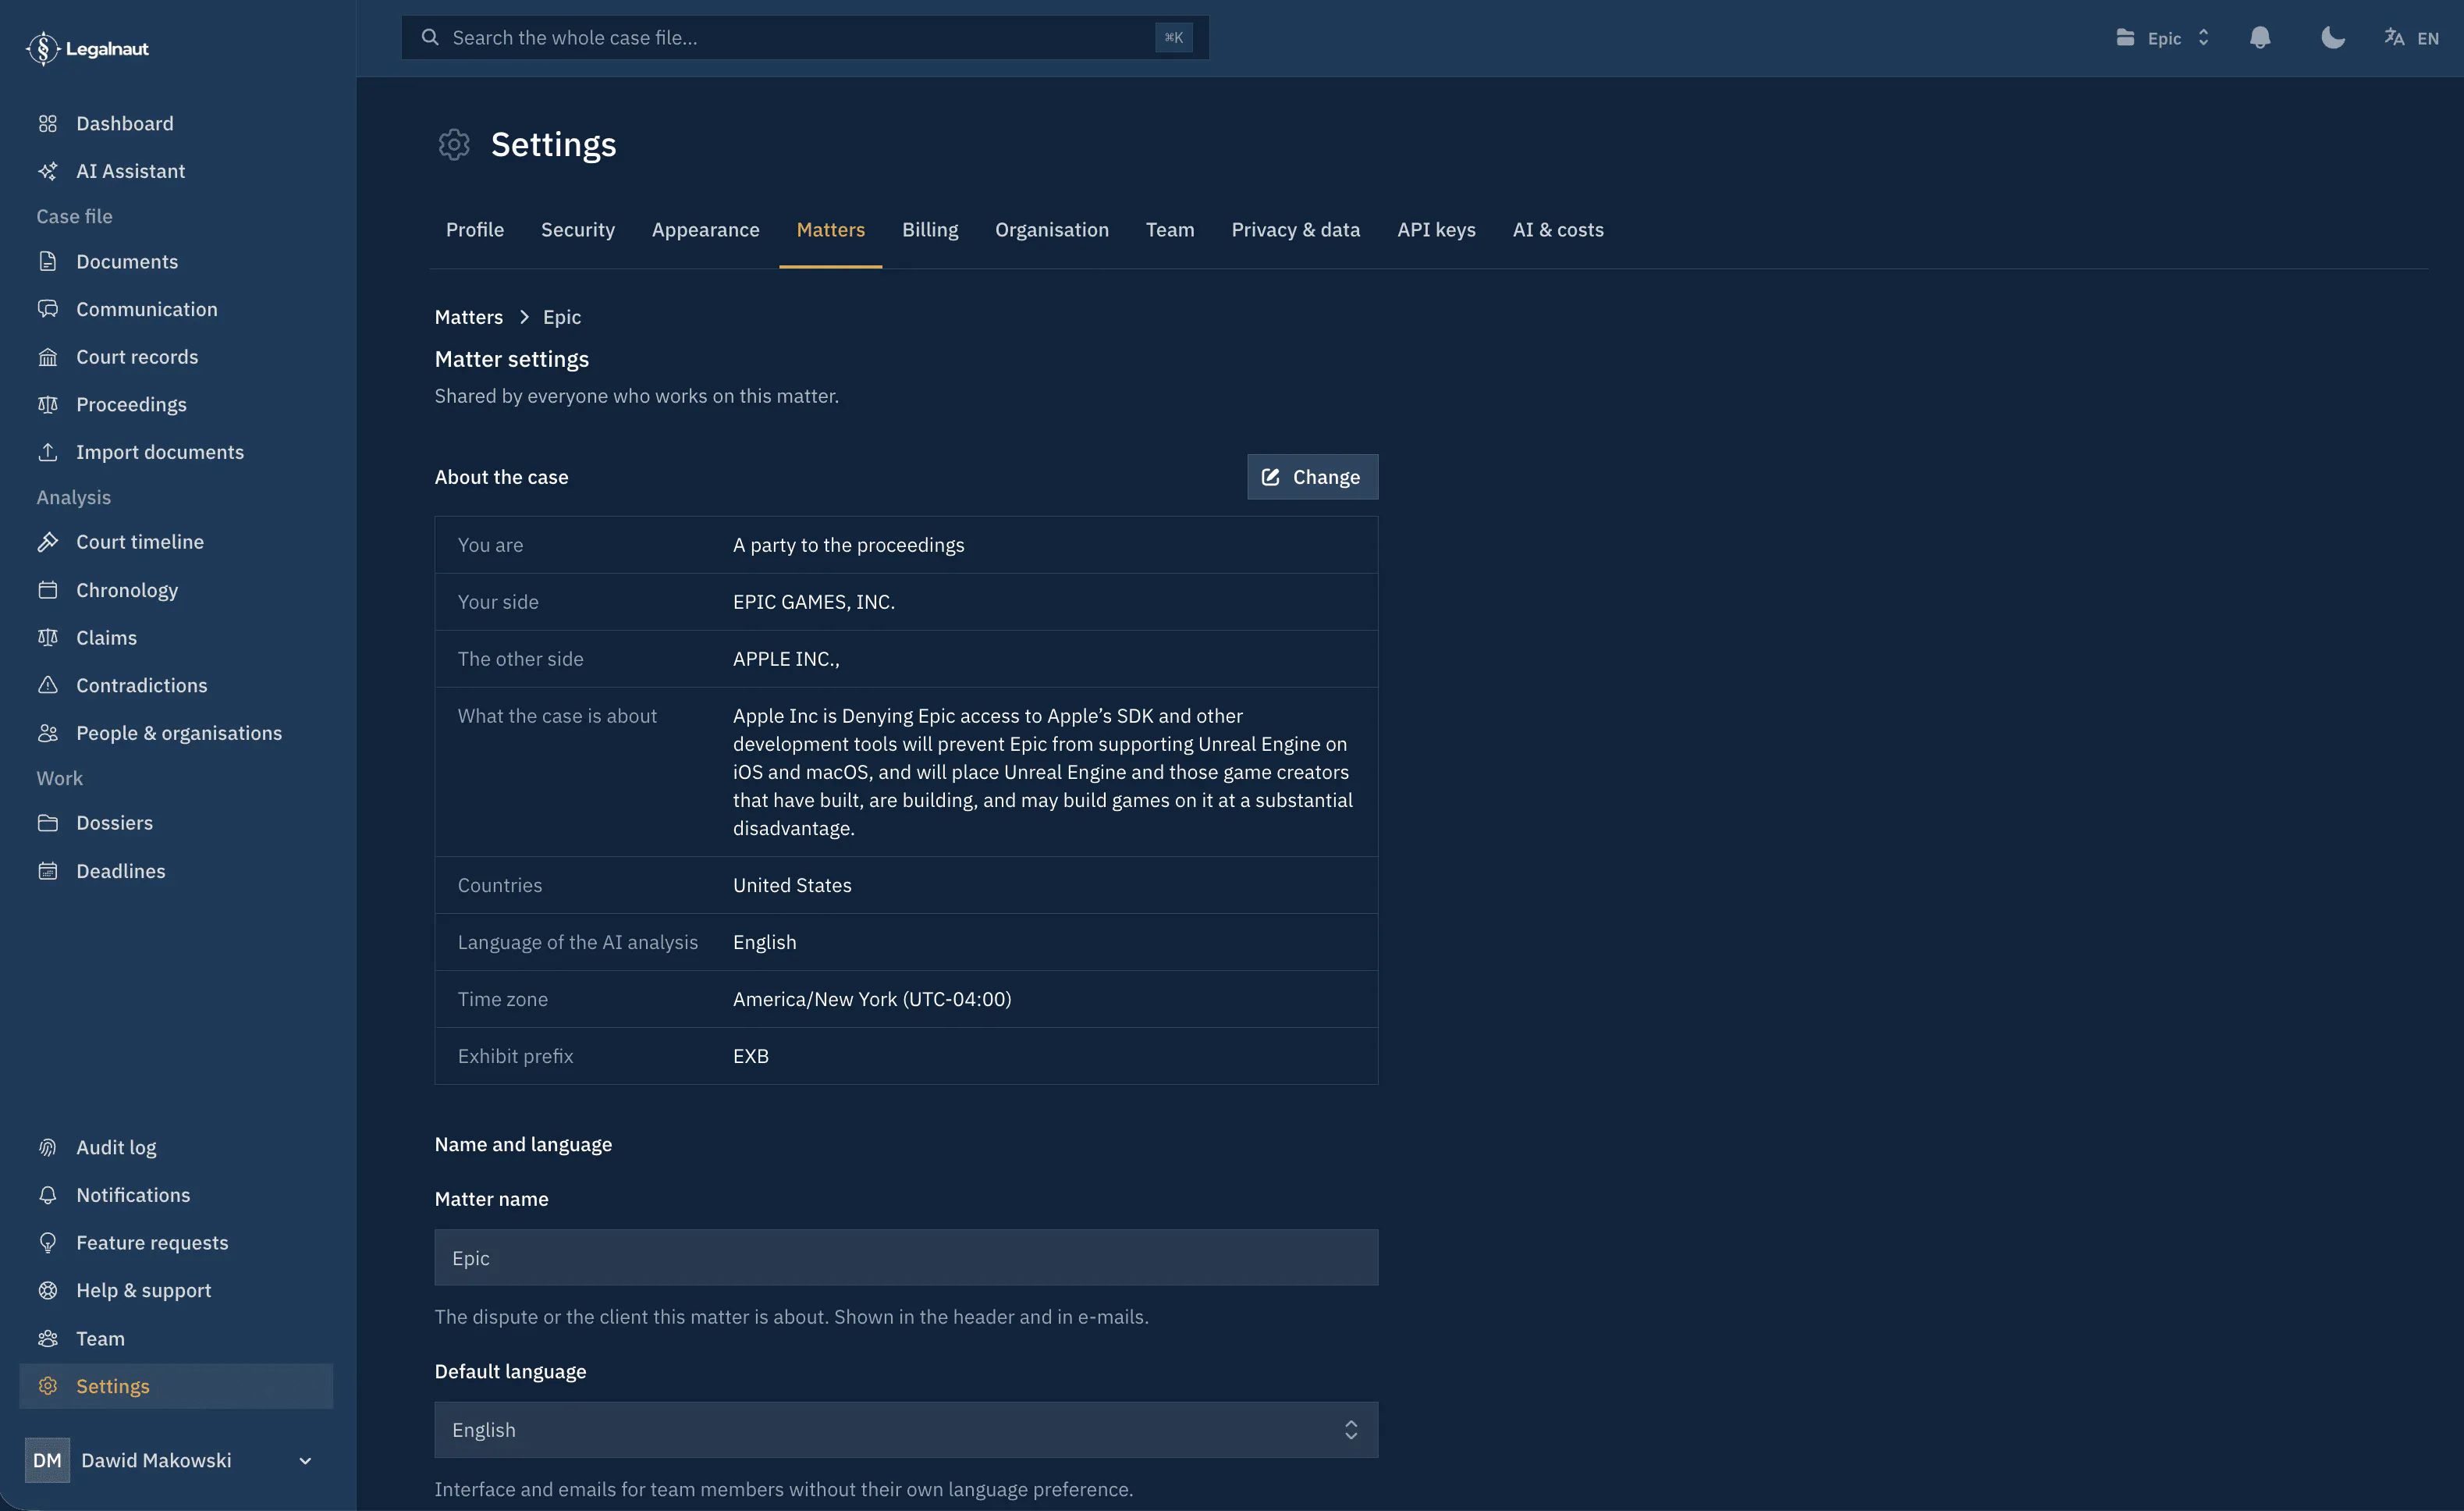Switch to the Profile tab
The height and width of the screenshot is (1511, 2464).
coord(475,230)
